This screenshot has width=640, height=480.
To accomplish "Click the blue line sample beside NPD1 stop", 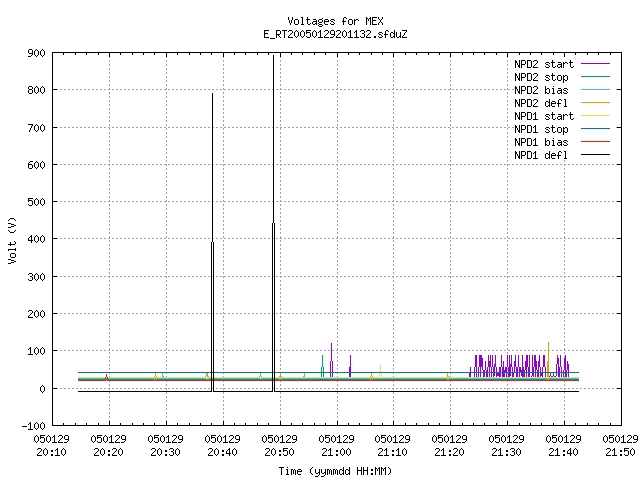I will pyautogui.click(x=595, y=129).
